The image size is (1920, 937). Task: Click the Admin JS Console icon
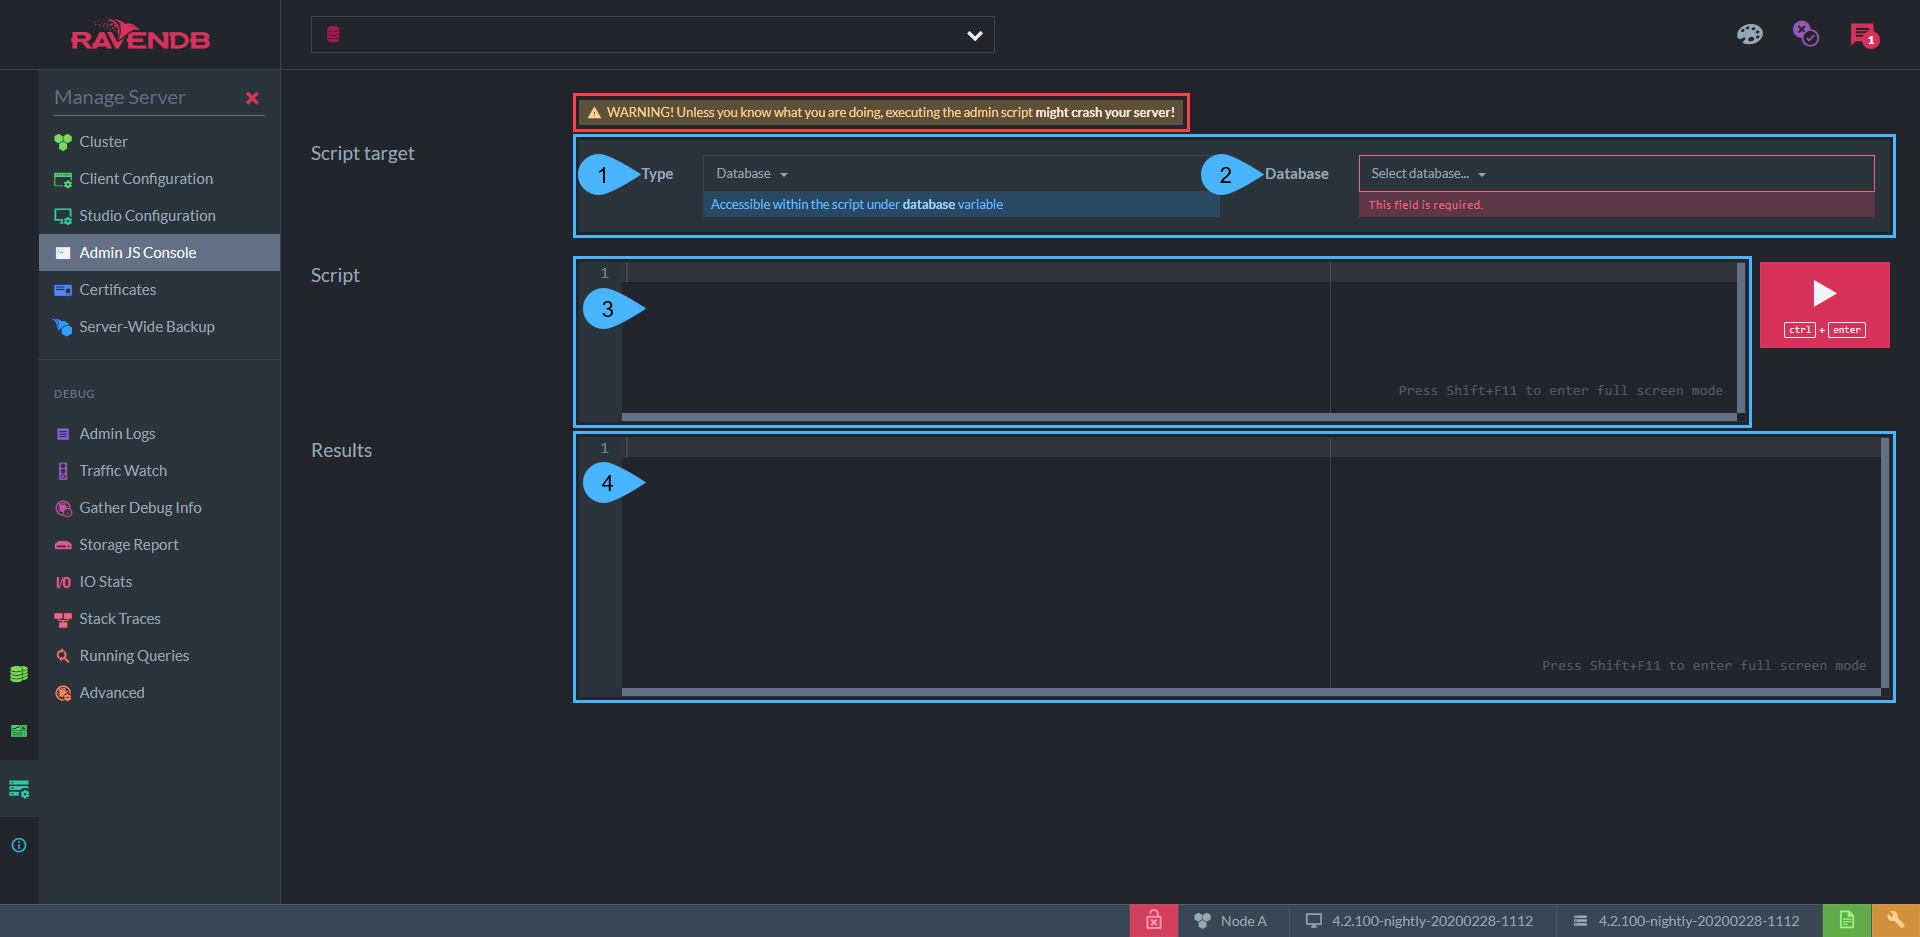pos(63,253)
